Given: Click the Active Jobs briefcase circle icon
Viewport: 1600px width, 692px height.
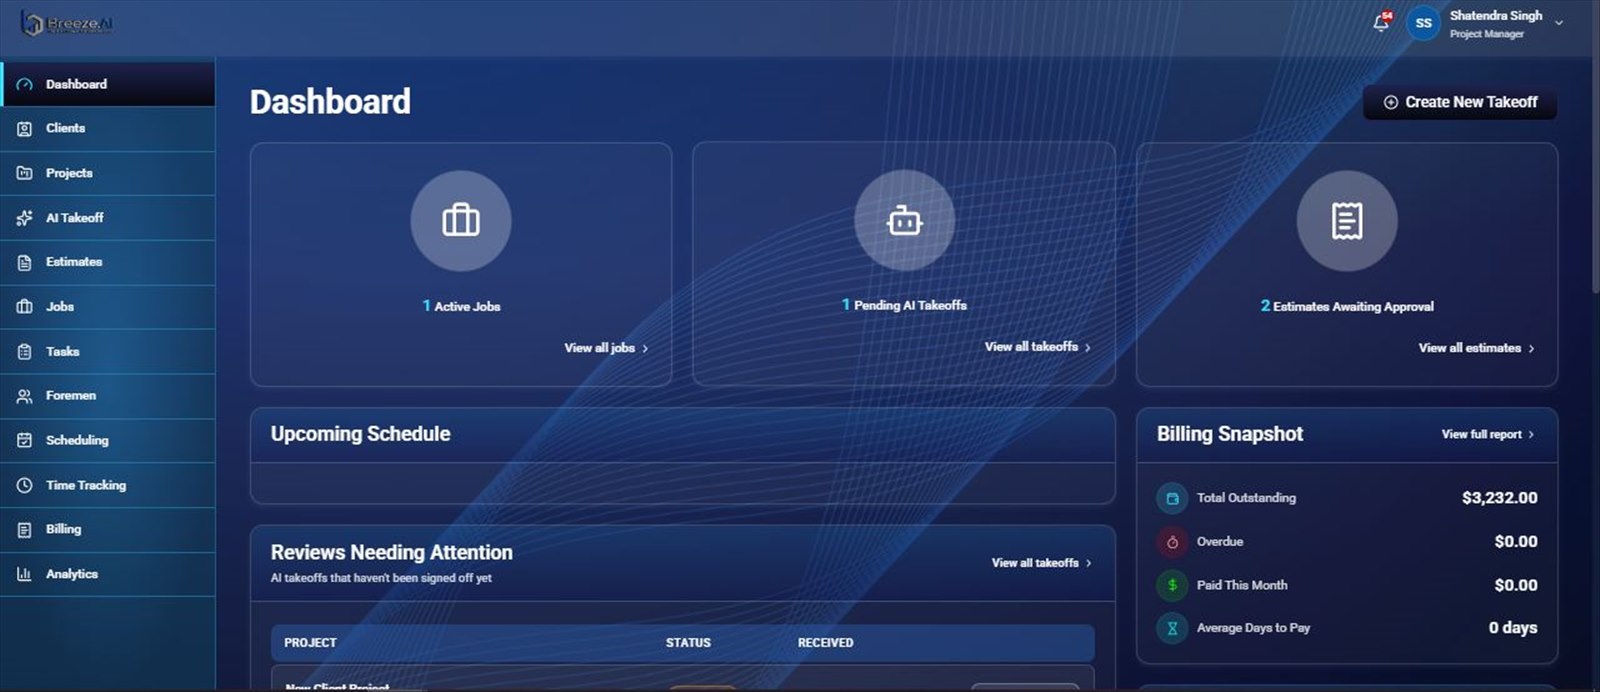Looking at the screenshot, I should pyautogui.click(x=461, y=221).
